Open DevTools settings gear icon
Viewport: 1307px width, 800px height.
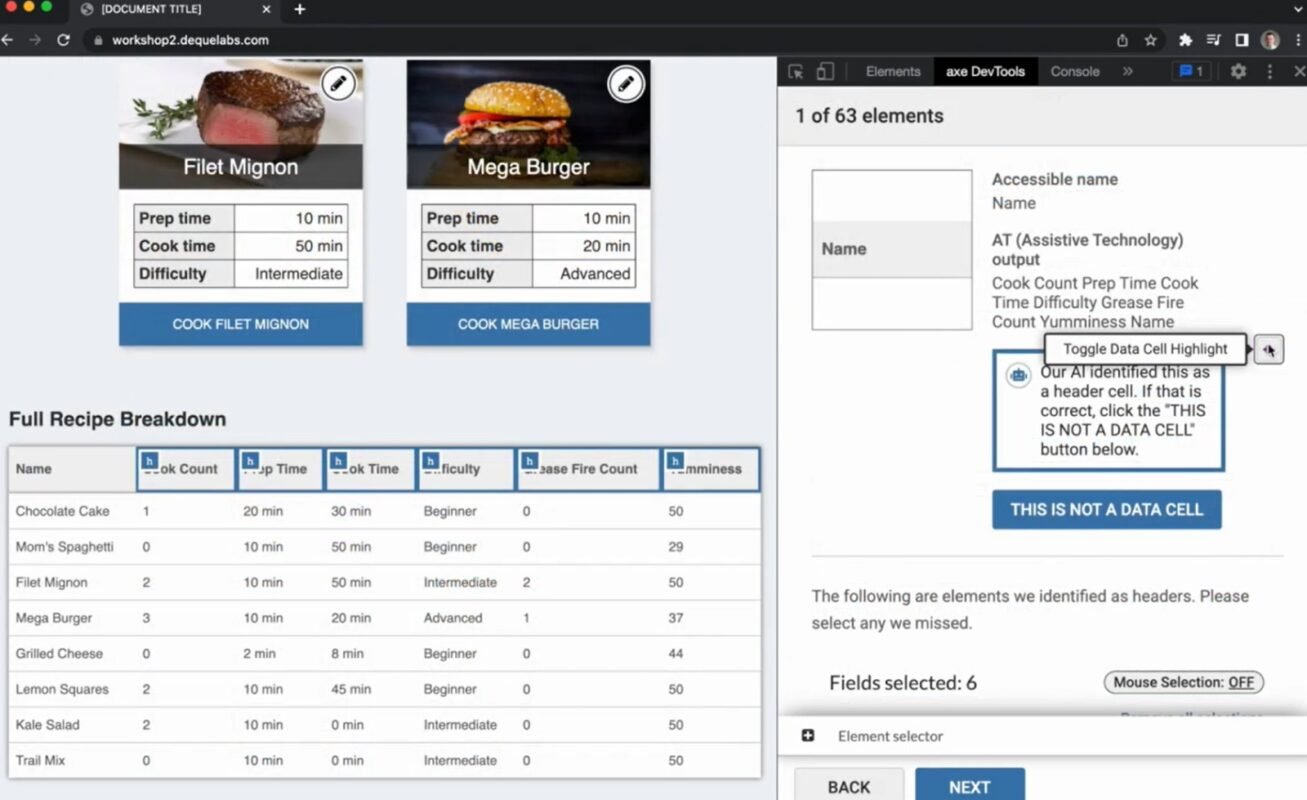1238,72
